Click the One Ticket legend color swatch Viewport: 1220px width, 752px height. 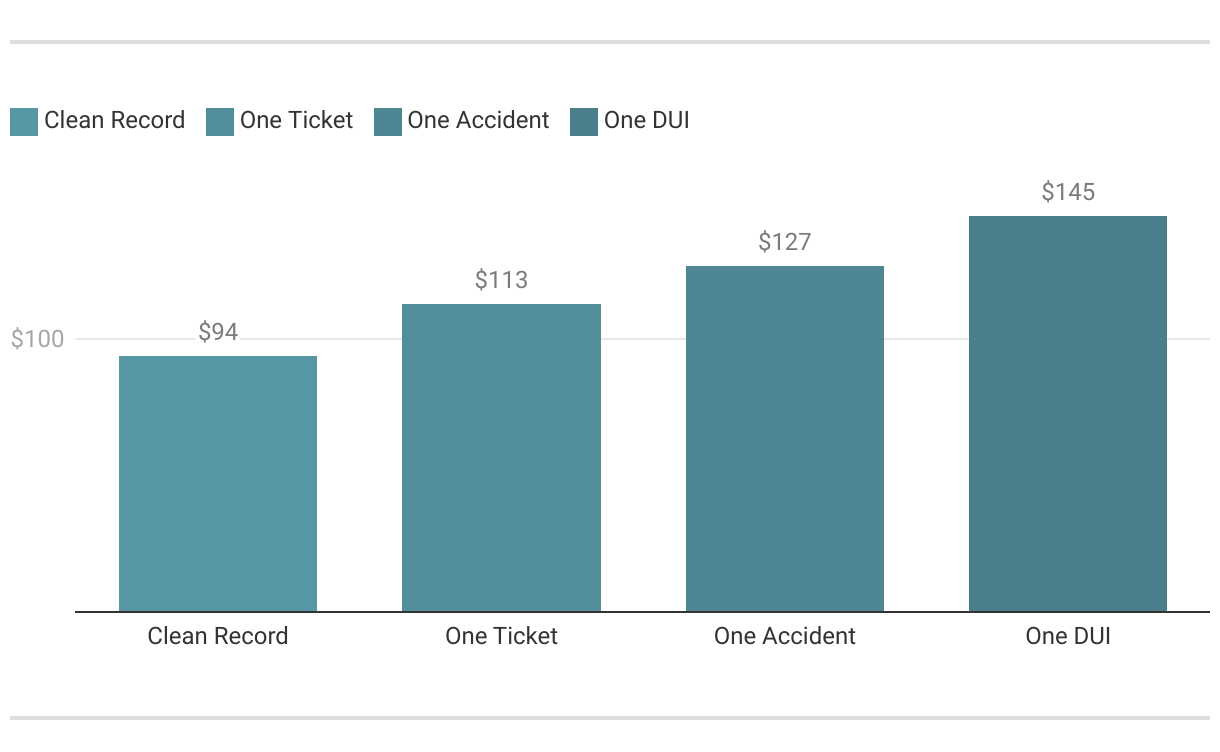[220, 122]
